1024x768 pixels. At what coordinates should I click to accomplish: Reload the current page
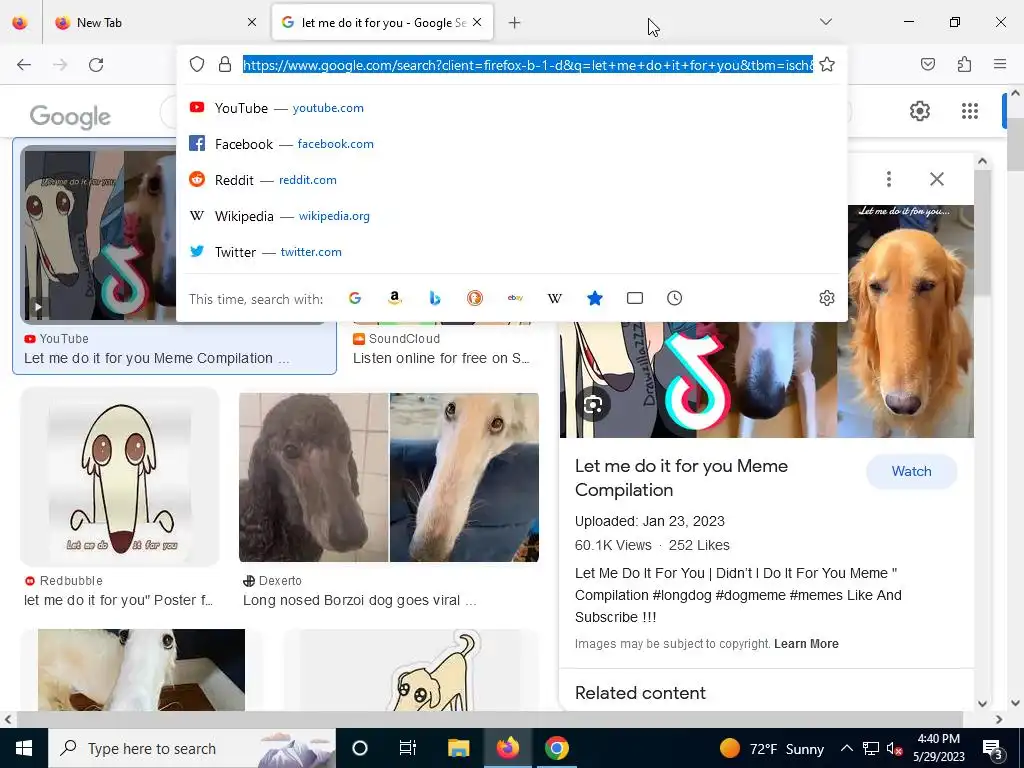(x=96, y=65)
